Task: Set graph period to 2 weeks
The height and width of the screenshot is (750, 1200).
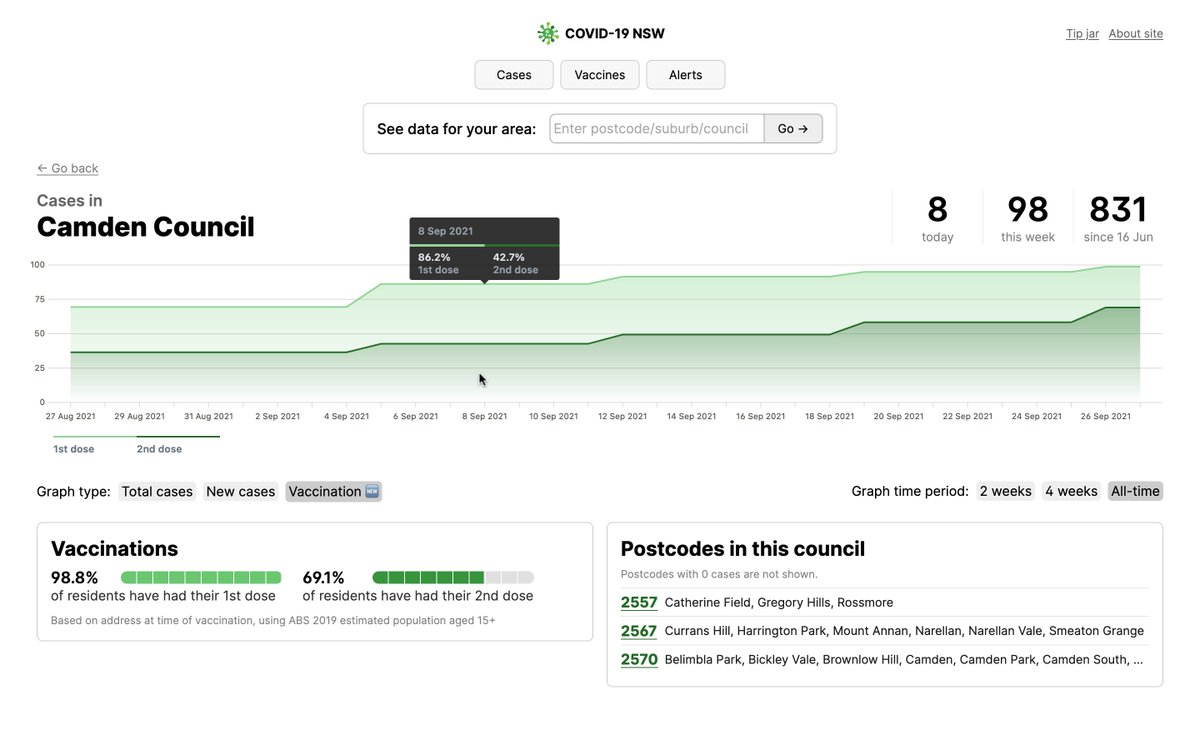Action: click(1005, 491)
